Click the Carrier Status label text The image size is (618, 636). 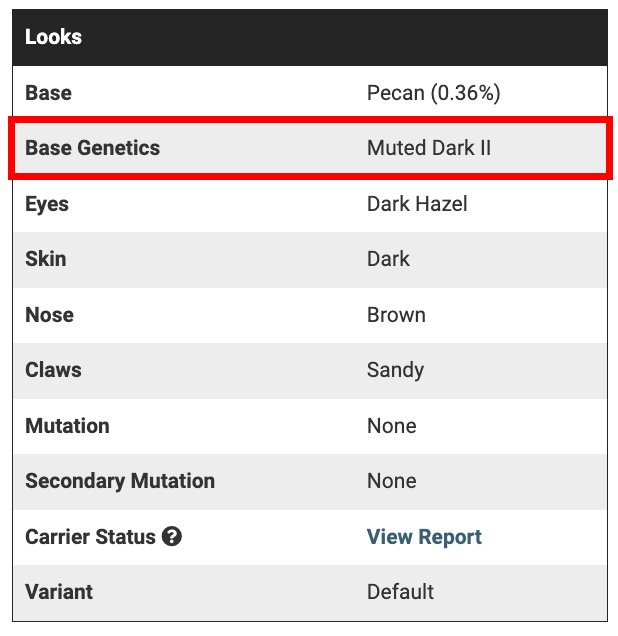[x=90, y=537]
